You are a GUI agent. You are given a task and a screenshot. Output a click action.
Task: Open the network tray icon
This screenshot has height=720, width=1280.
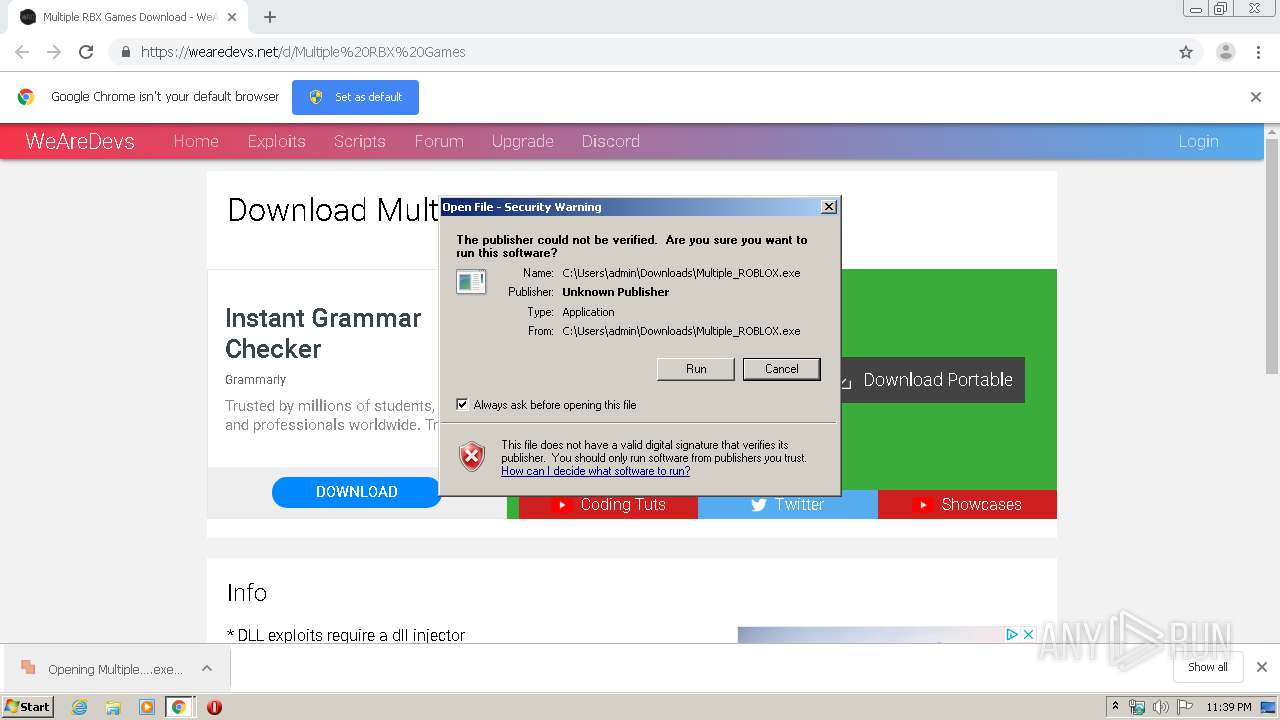coord(1137,707)
